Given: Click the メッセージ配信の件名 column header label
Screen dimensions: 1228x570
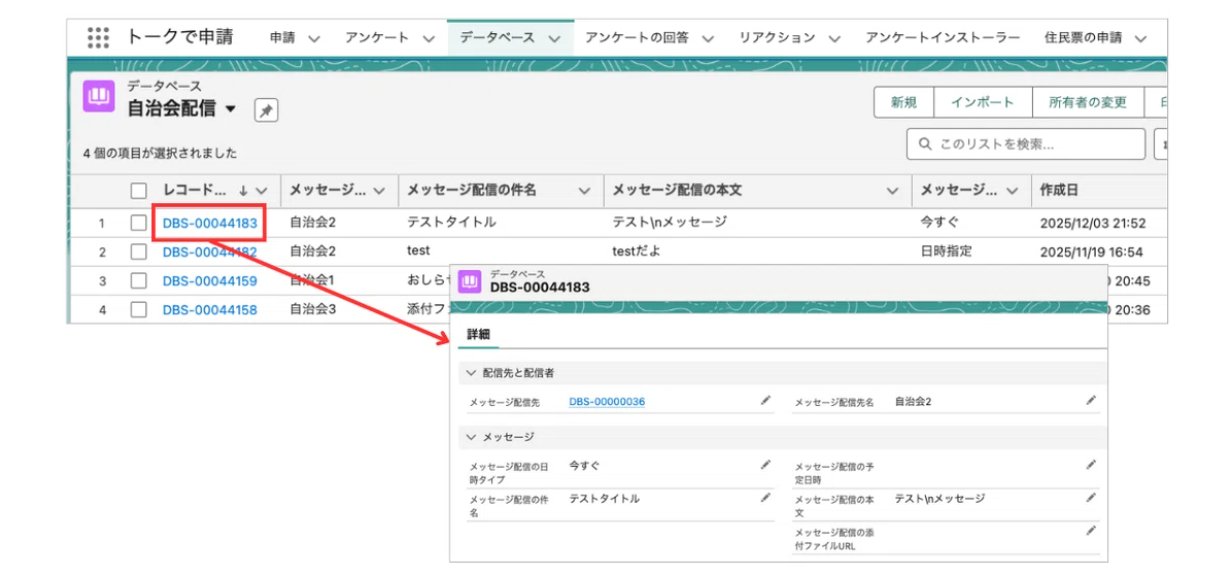Looking at the screenshot, I should (472, 190).
